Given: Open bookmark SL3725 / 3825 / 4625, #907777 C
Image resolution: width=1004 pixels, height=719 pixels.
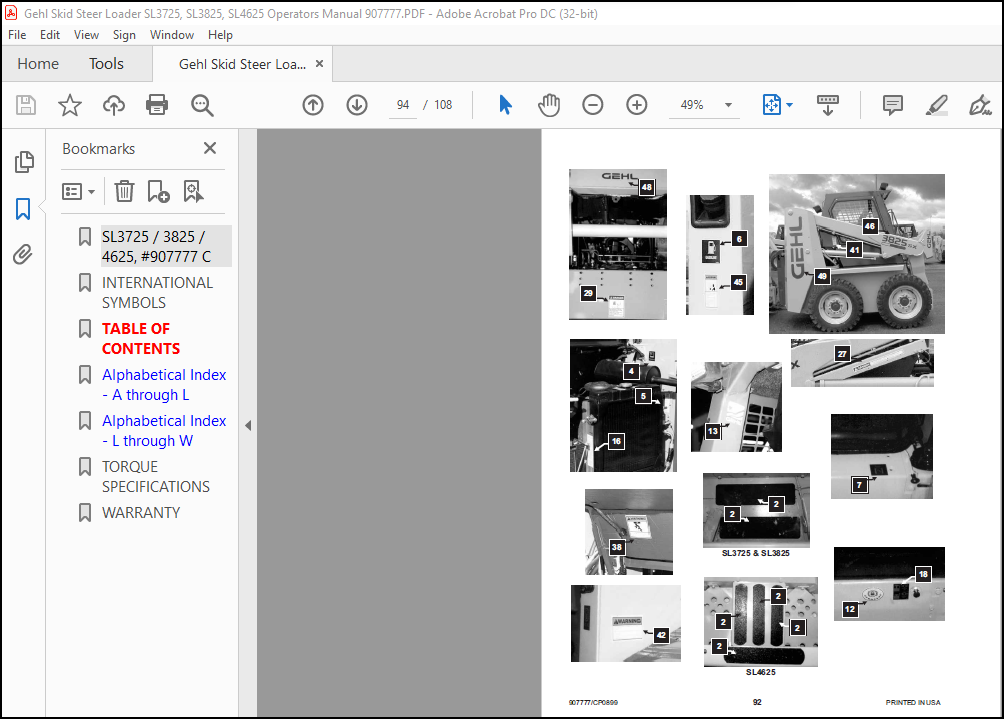Looking at the screenshot, I should click(x=166, y=246).
